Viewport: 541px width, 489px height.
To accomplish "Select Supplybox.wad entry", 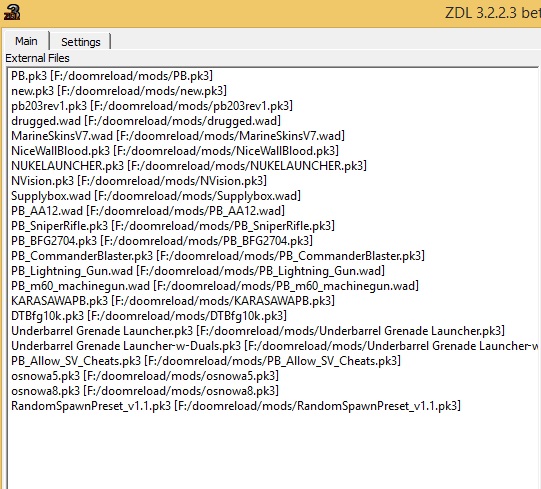I will point(156,196).
